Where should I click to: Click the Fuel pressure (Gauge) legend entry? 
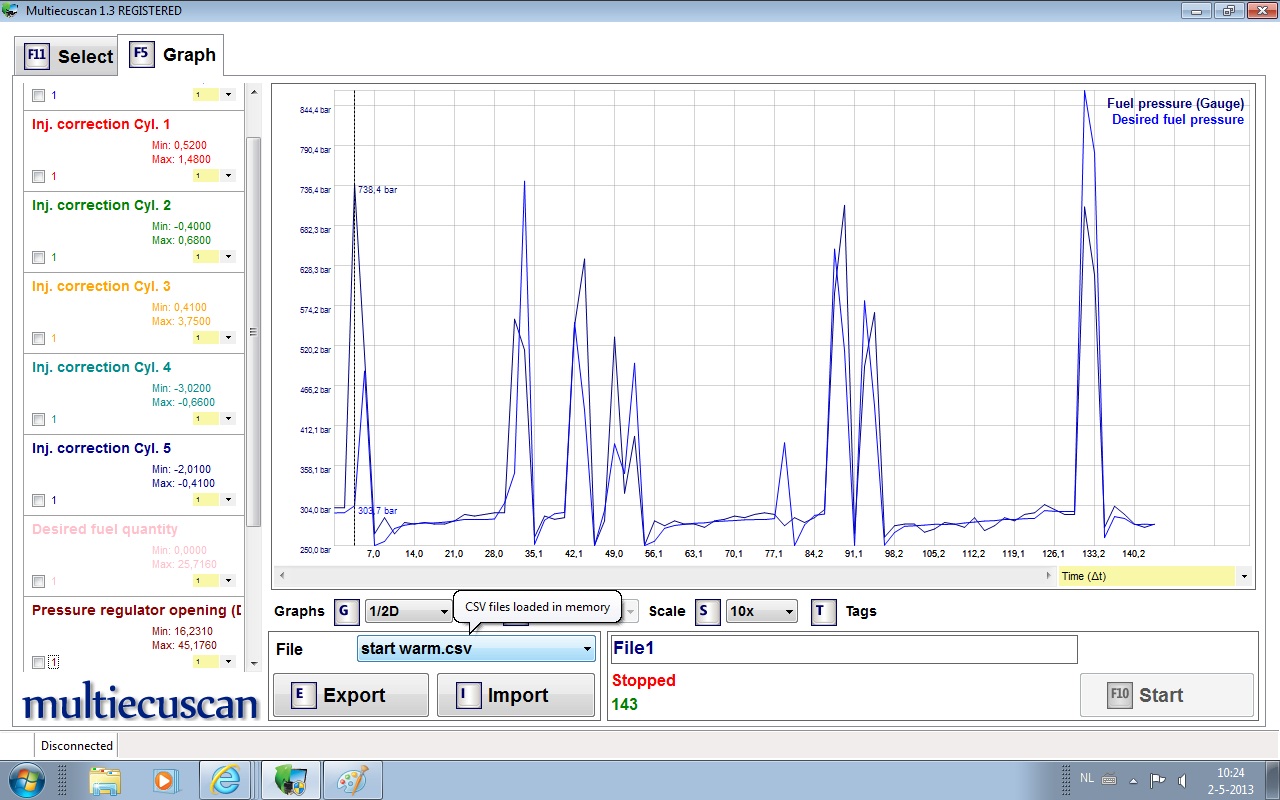(1175, 104)
